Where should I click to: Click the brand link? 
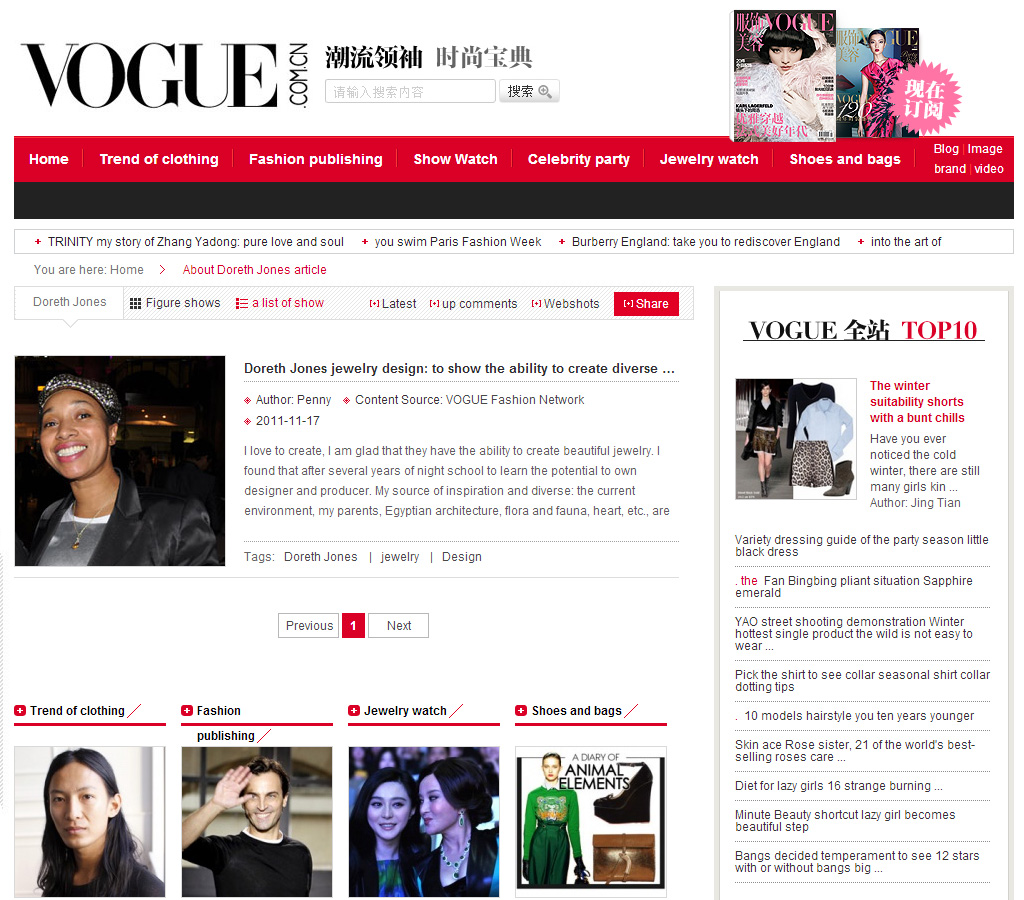point(950,169)
